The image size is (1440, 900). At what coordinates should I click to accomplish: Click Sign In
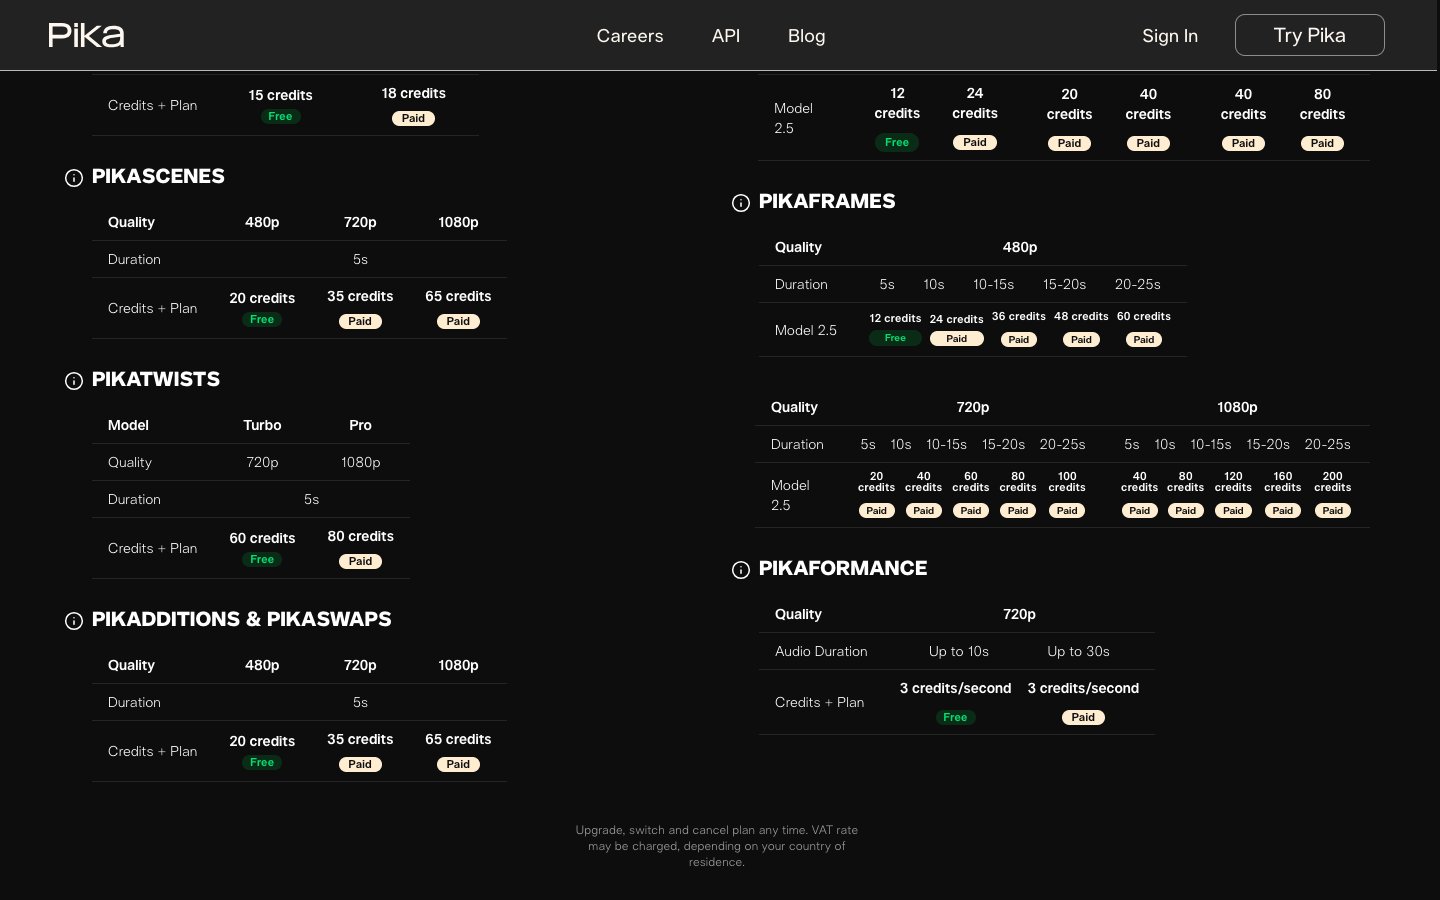1169,36
